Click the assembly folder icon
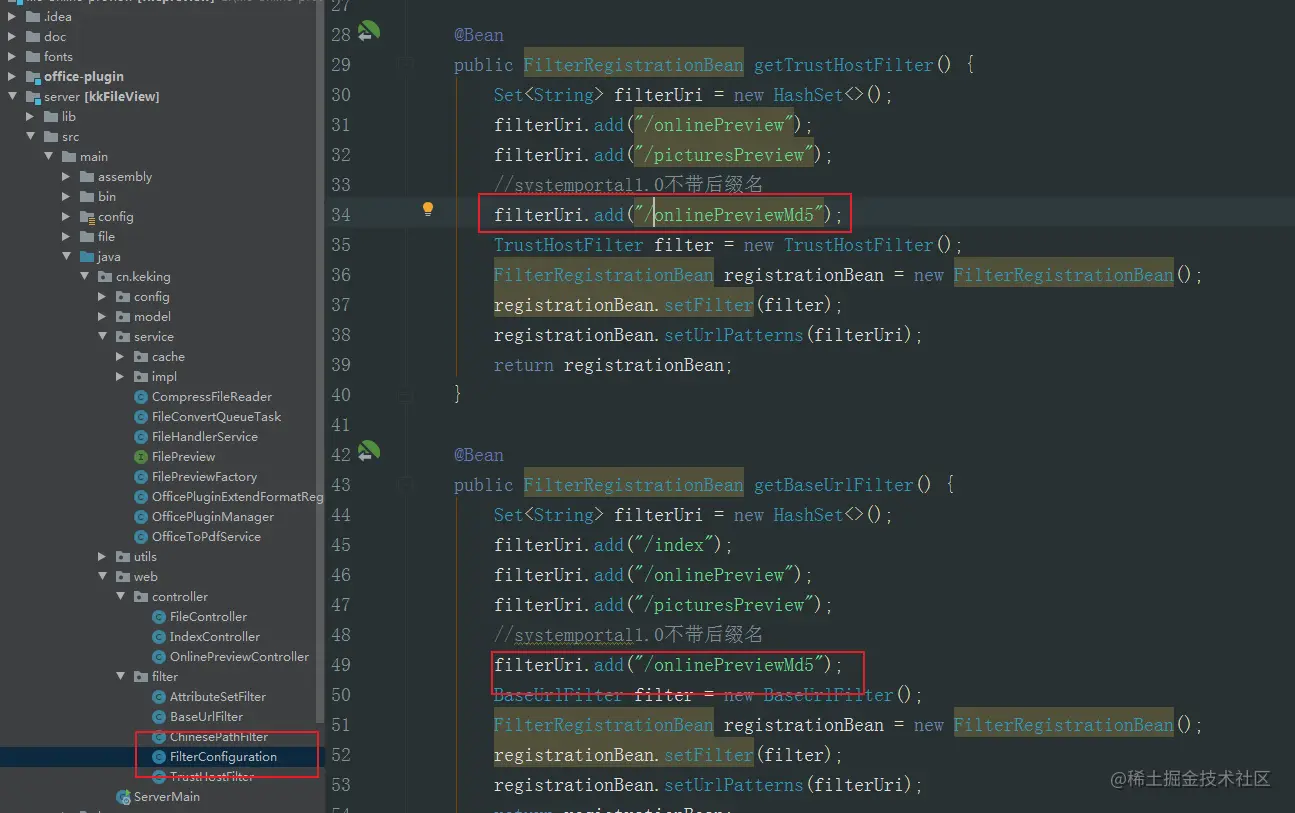Screen dimensions: 1295x813 [x=87, y=177]
